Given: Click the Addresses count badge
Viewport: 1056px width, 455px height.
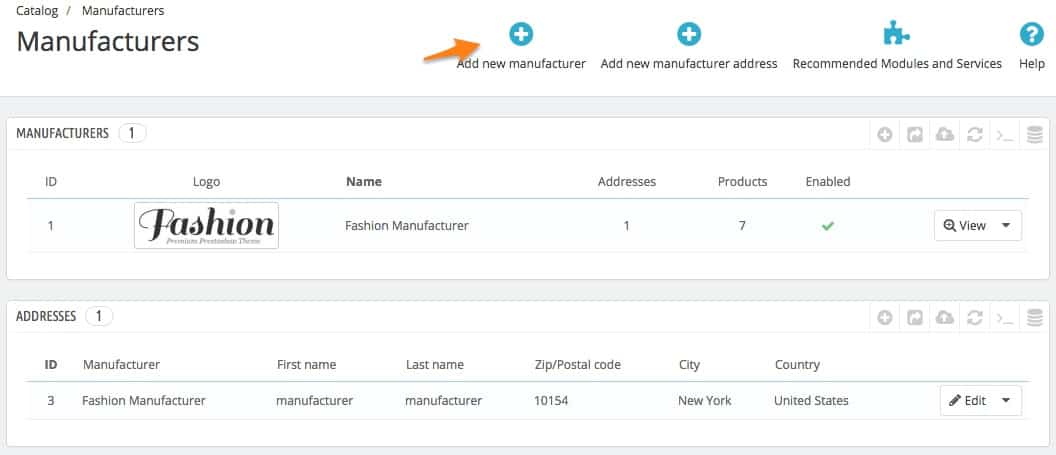Looking at the screenshot, I should (x=99, y=316).
